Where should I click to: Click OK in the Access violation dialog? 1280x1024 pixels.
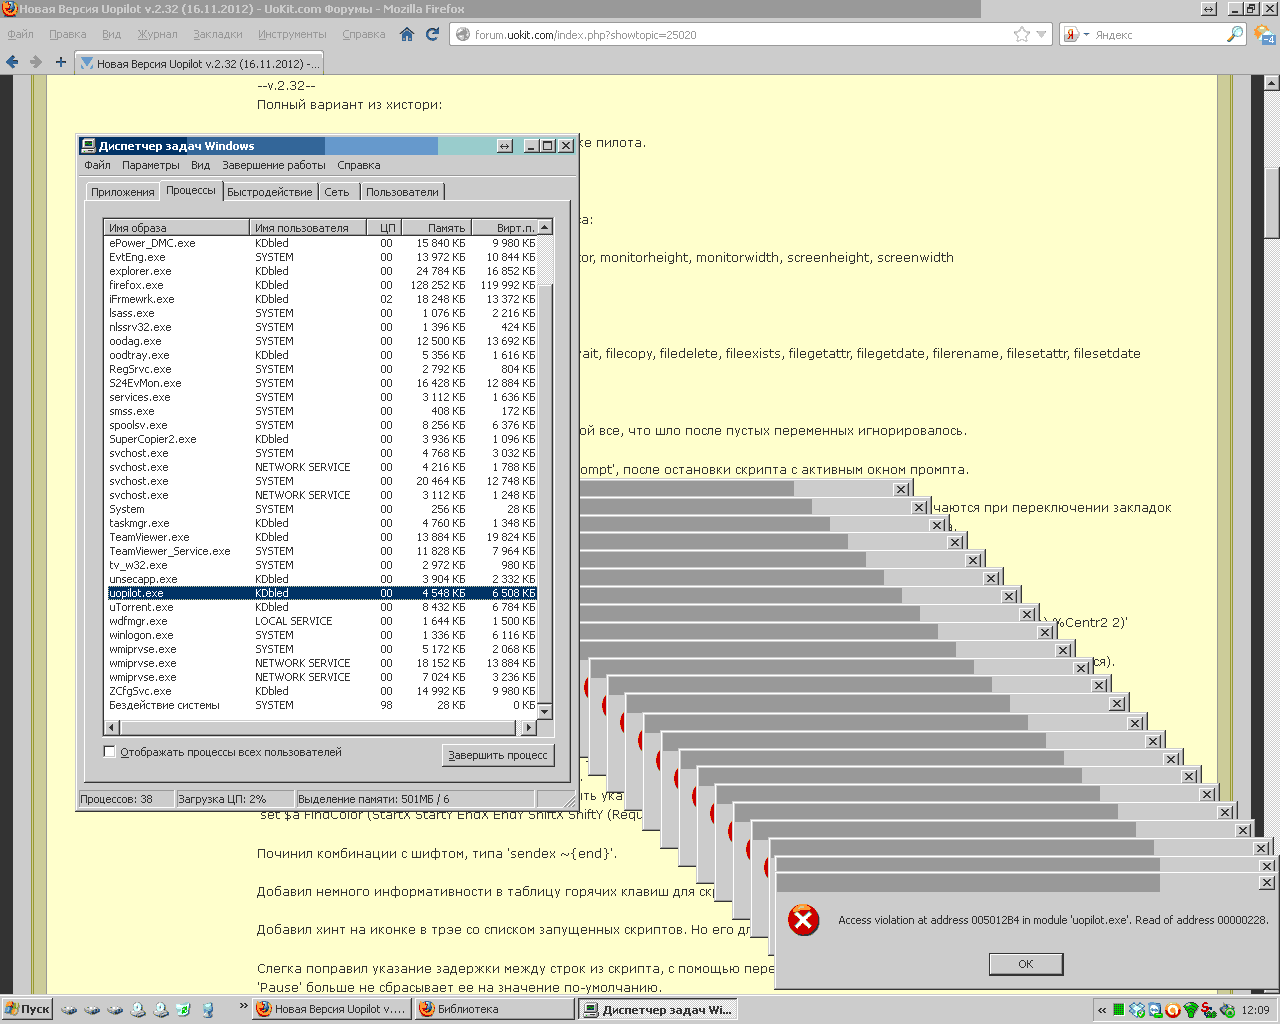pyautogui.click(x=1025, y=964)
